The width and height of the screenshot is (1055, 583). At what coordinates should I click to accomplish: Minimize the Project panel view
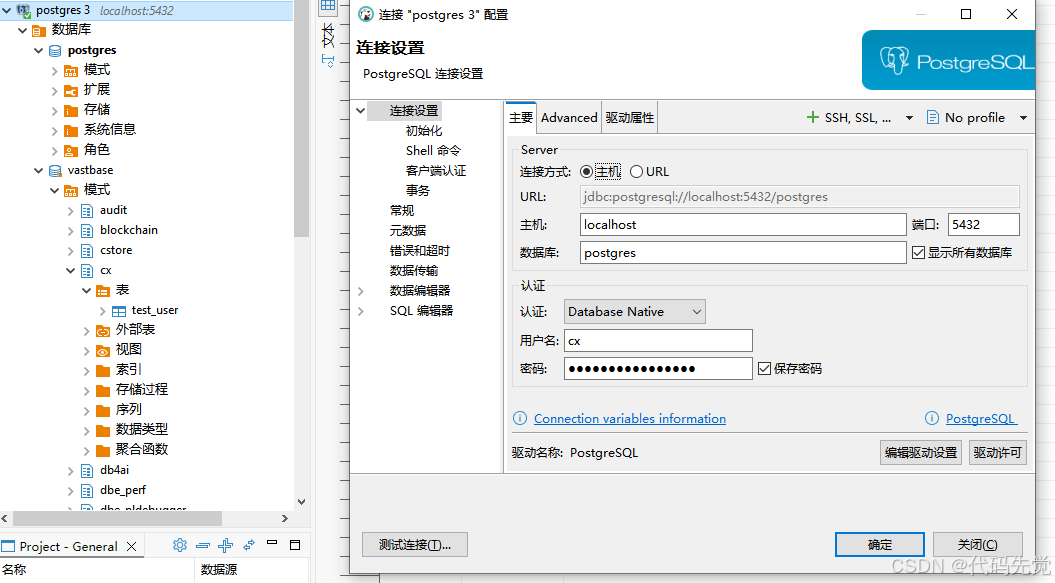[x=272, y=543]
